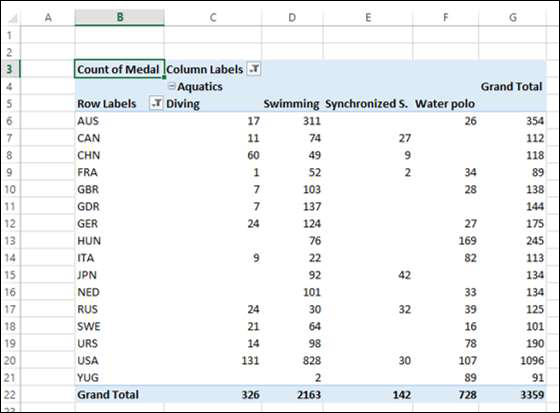
Task: Select row 13 header
Action: pos(10,240)
